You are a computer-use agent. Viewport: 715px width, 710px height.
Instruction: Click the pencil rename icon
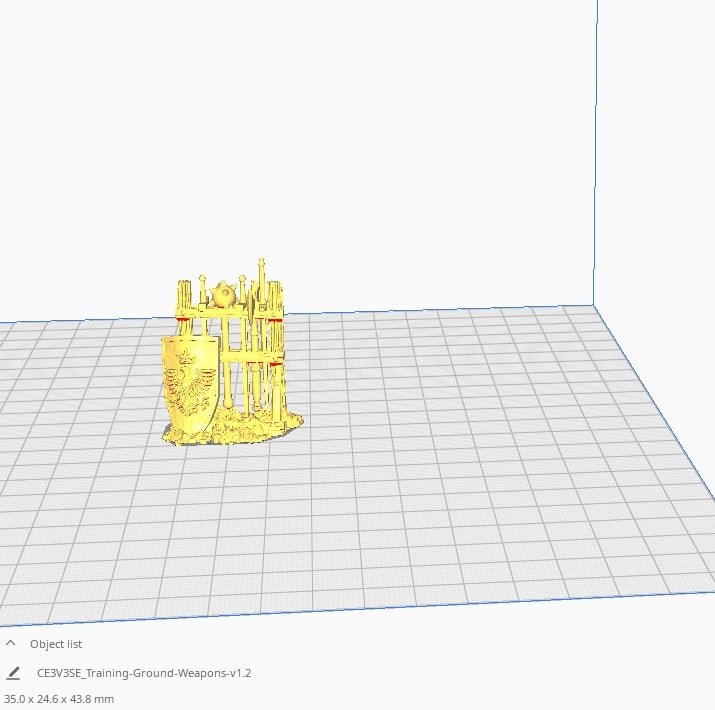coord(13,673)
